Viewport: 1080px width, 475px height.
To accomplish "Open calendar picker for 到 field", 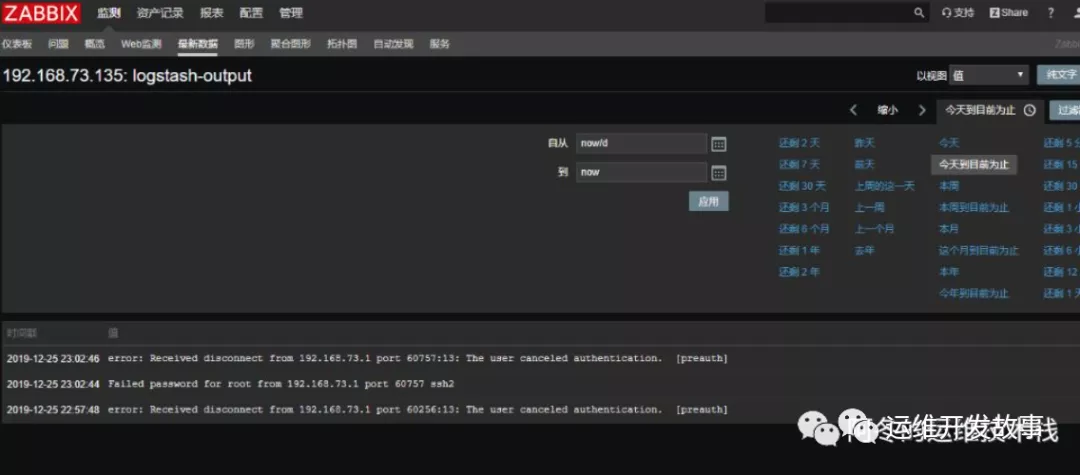I will click(718, 173).
